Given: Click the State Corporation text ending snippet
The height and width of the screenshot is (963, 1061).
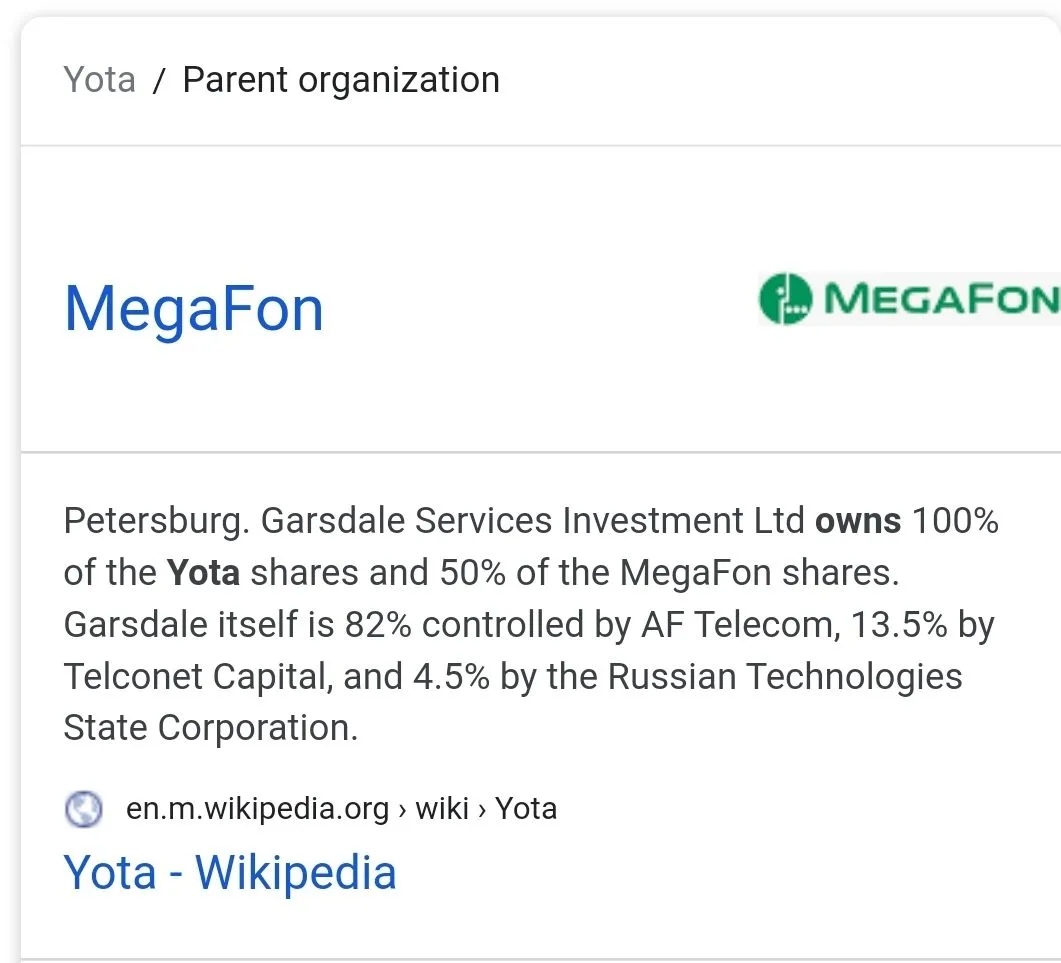Looking at the screenshot, I should point(210,728).
